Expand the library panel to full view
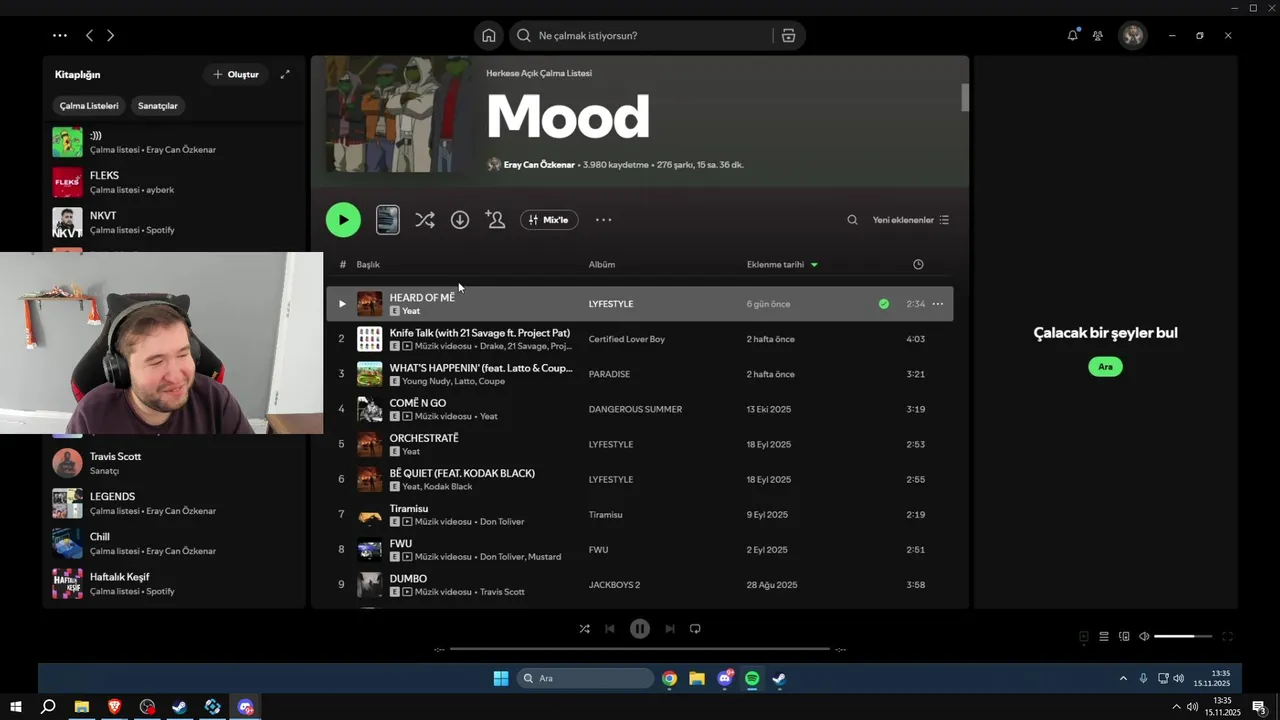1280x720 pixels. coord(285,74)
